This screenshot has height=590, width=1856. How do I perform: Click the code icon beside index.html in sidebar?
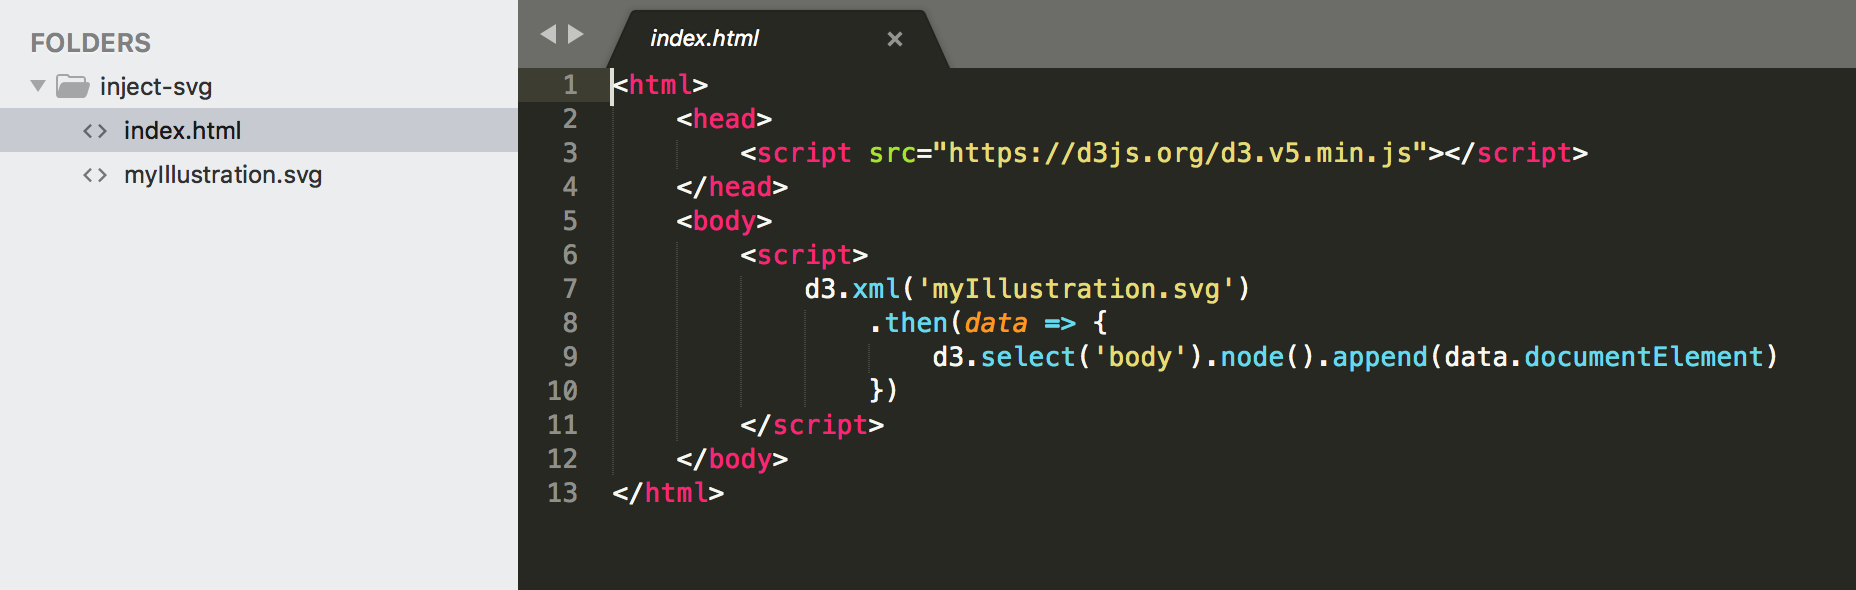coord(95,131)
